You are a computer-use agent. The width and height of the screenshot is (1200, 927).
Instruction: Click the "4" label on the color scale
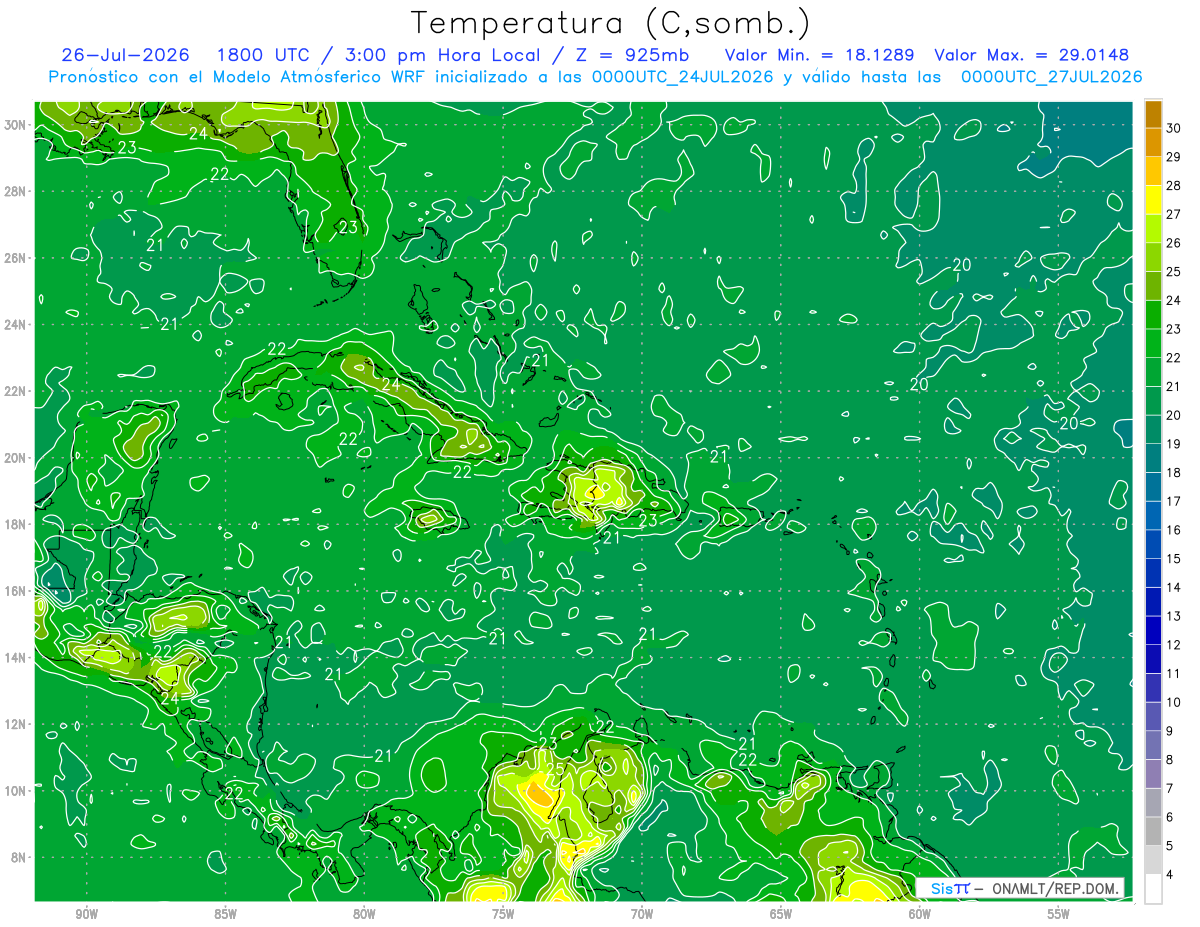1170,875
